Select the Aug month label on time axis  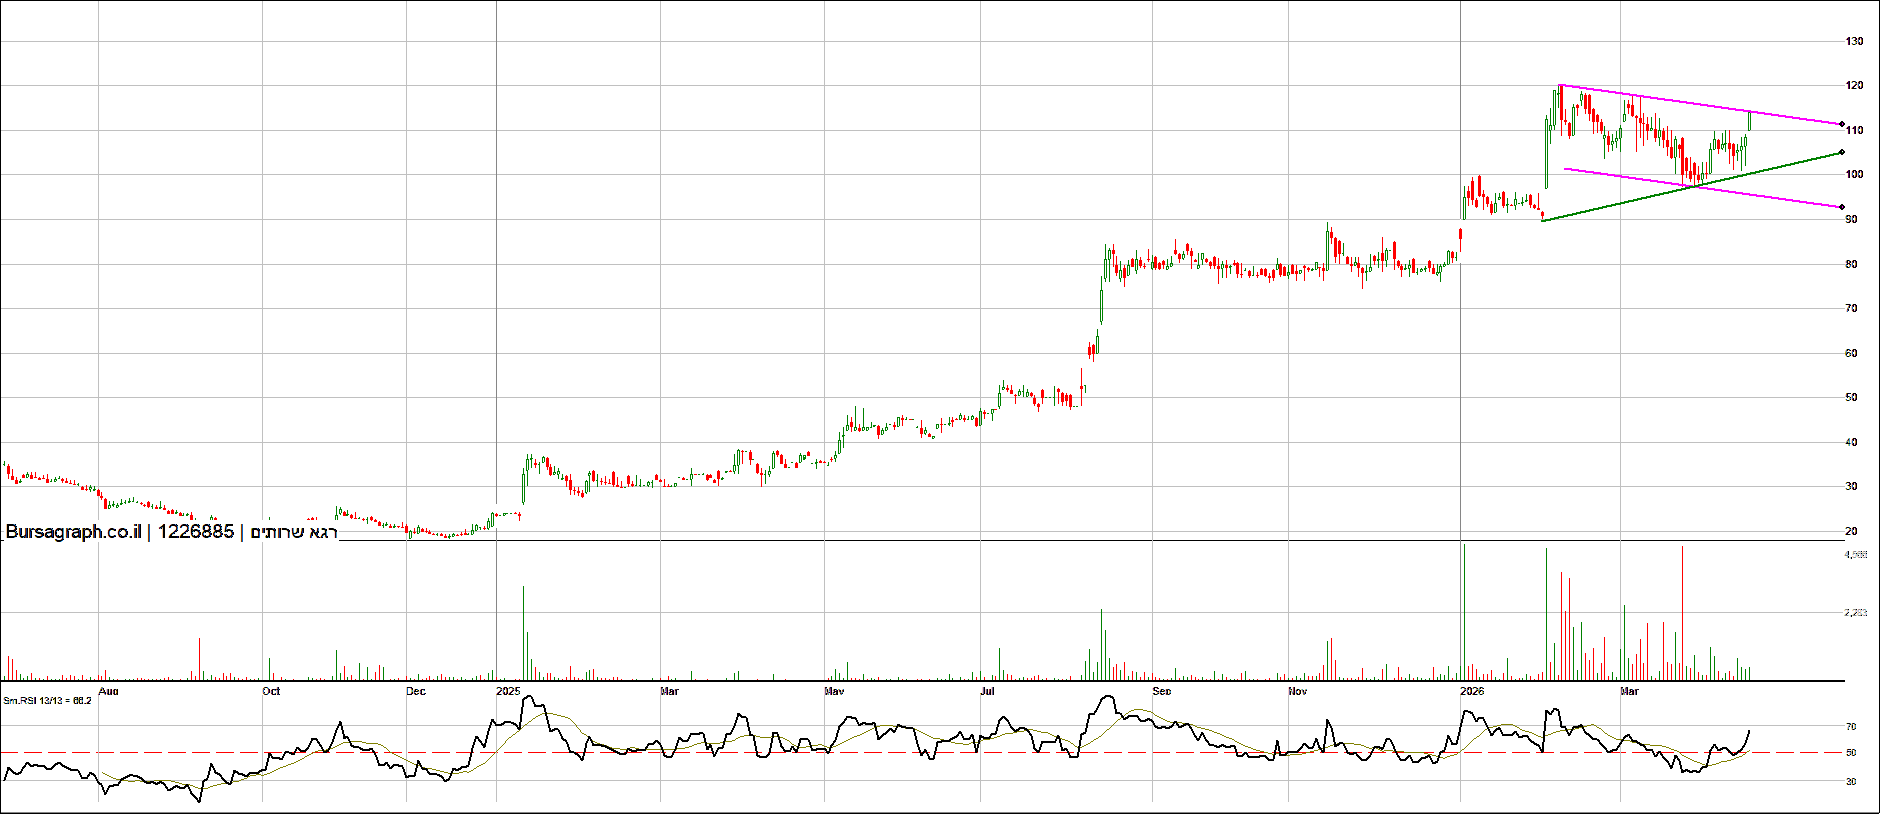tap(109, 691)
